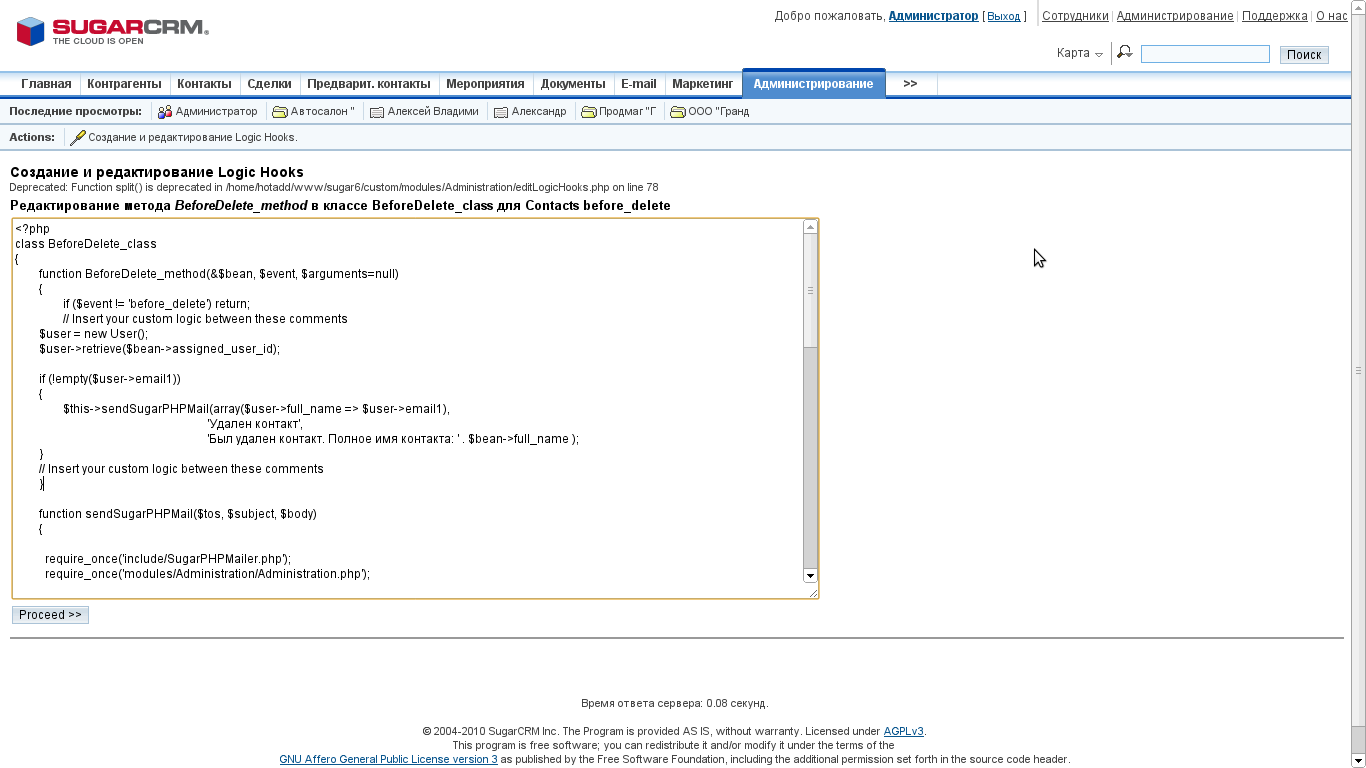Image resolution: width=1366 pixels, height=768 pixels.
Task: Open the Администратор profile link at top
Action: coord(933,16)
